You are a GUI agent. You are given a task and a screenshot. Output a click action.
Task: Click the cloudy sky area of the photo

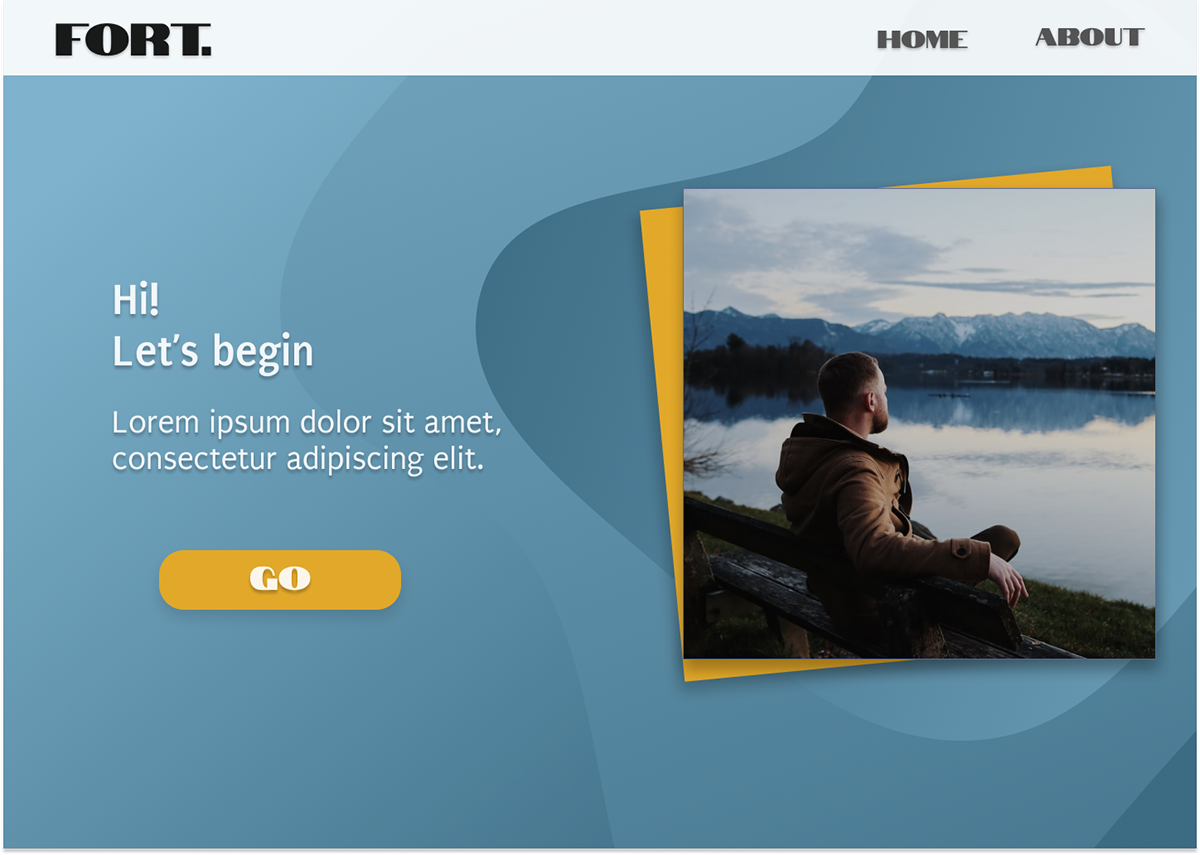coord(919,250)
